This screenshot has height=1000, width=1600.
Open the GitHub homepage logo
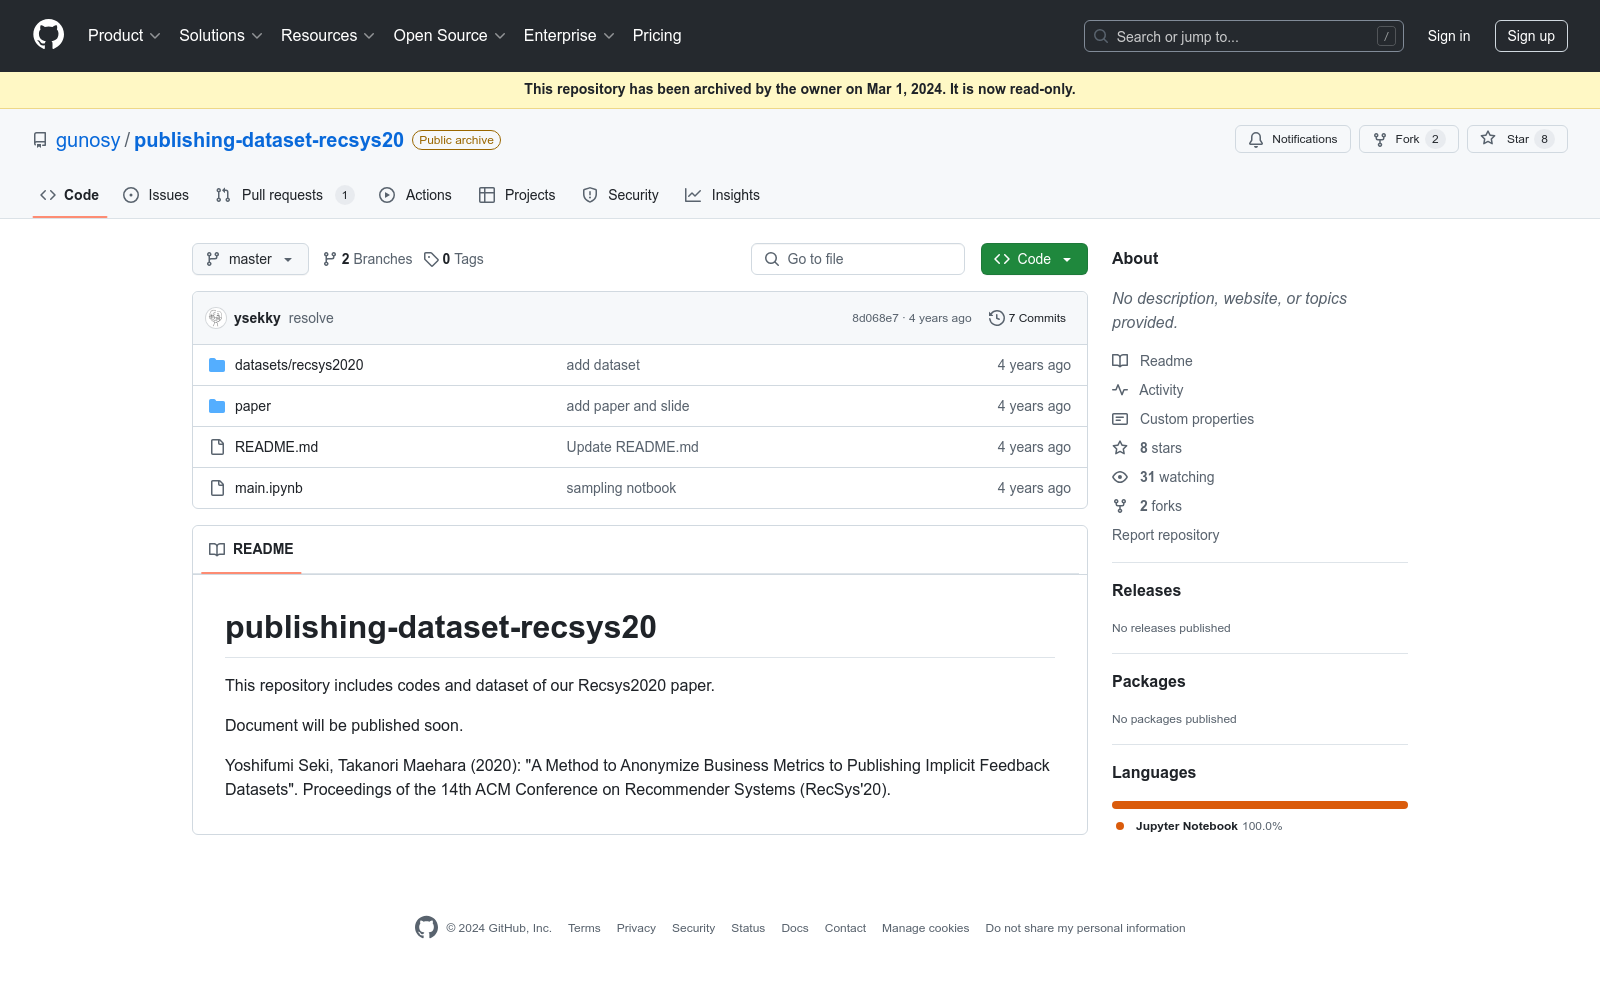tap(48, 35)
